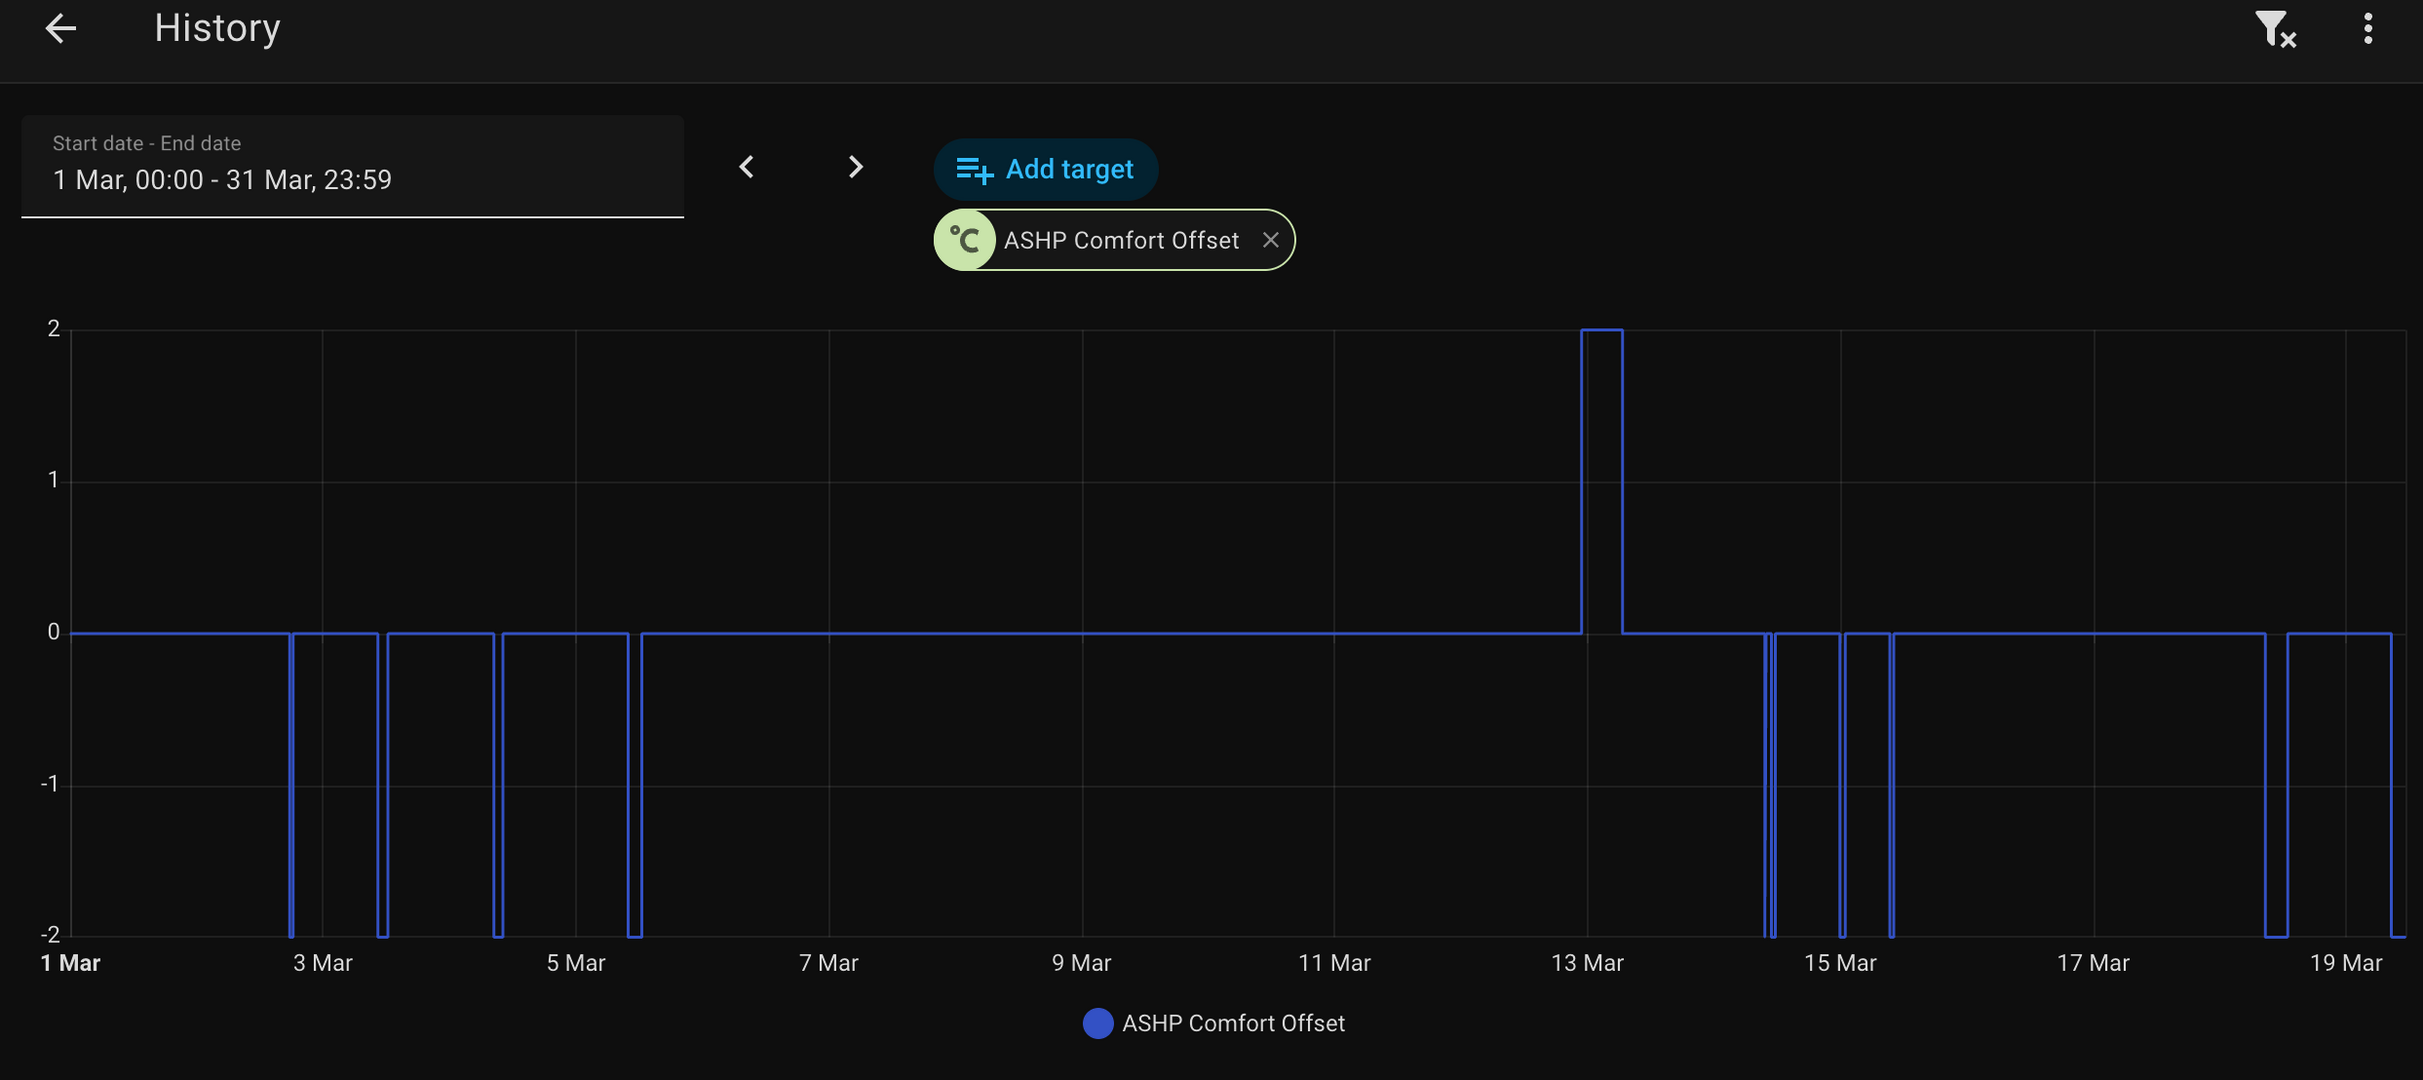Image resolution: width=2423 pixels, height=1080 pixels.
Task: Go to previous date range
Action: (x=747, y=167)
